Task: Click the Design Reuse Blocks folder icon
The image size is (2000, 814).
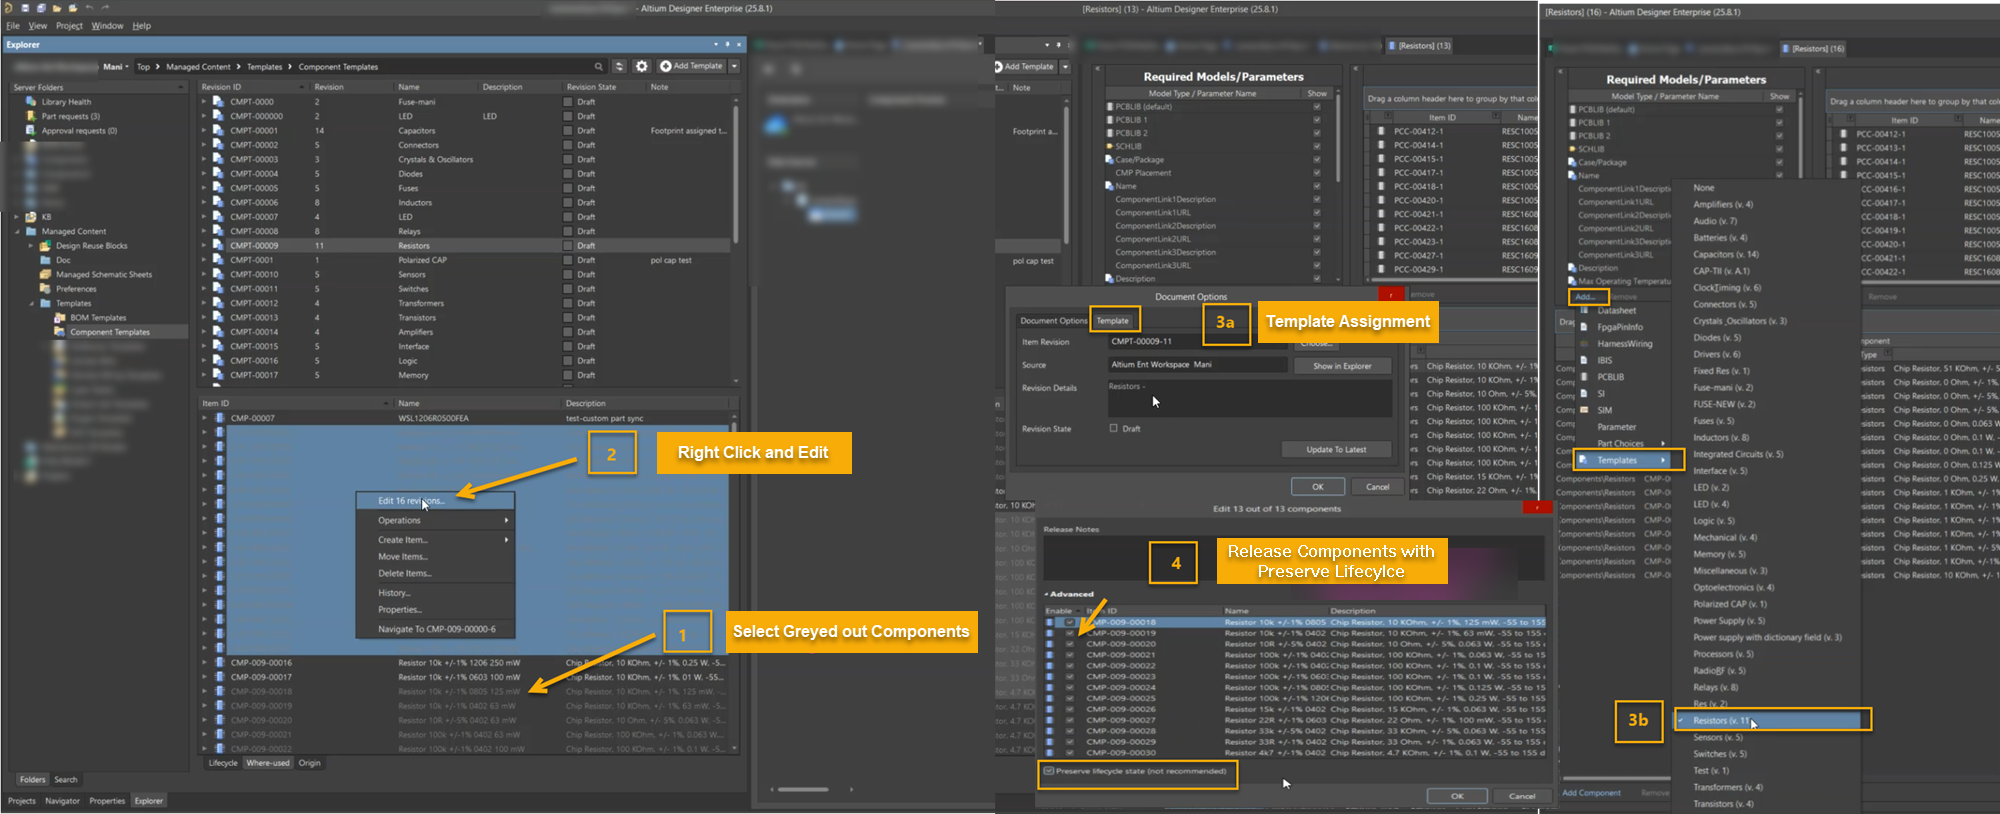Action: pos(45,245)
